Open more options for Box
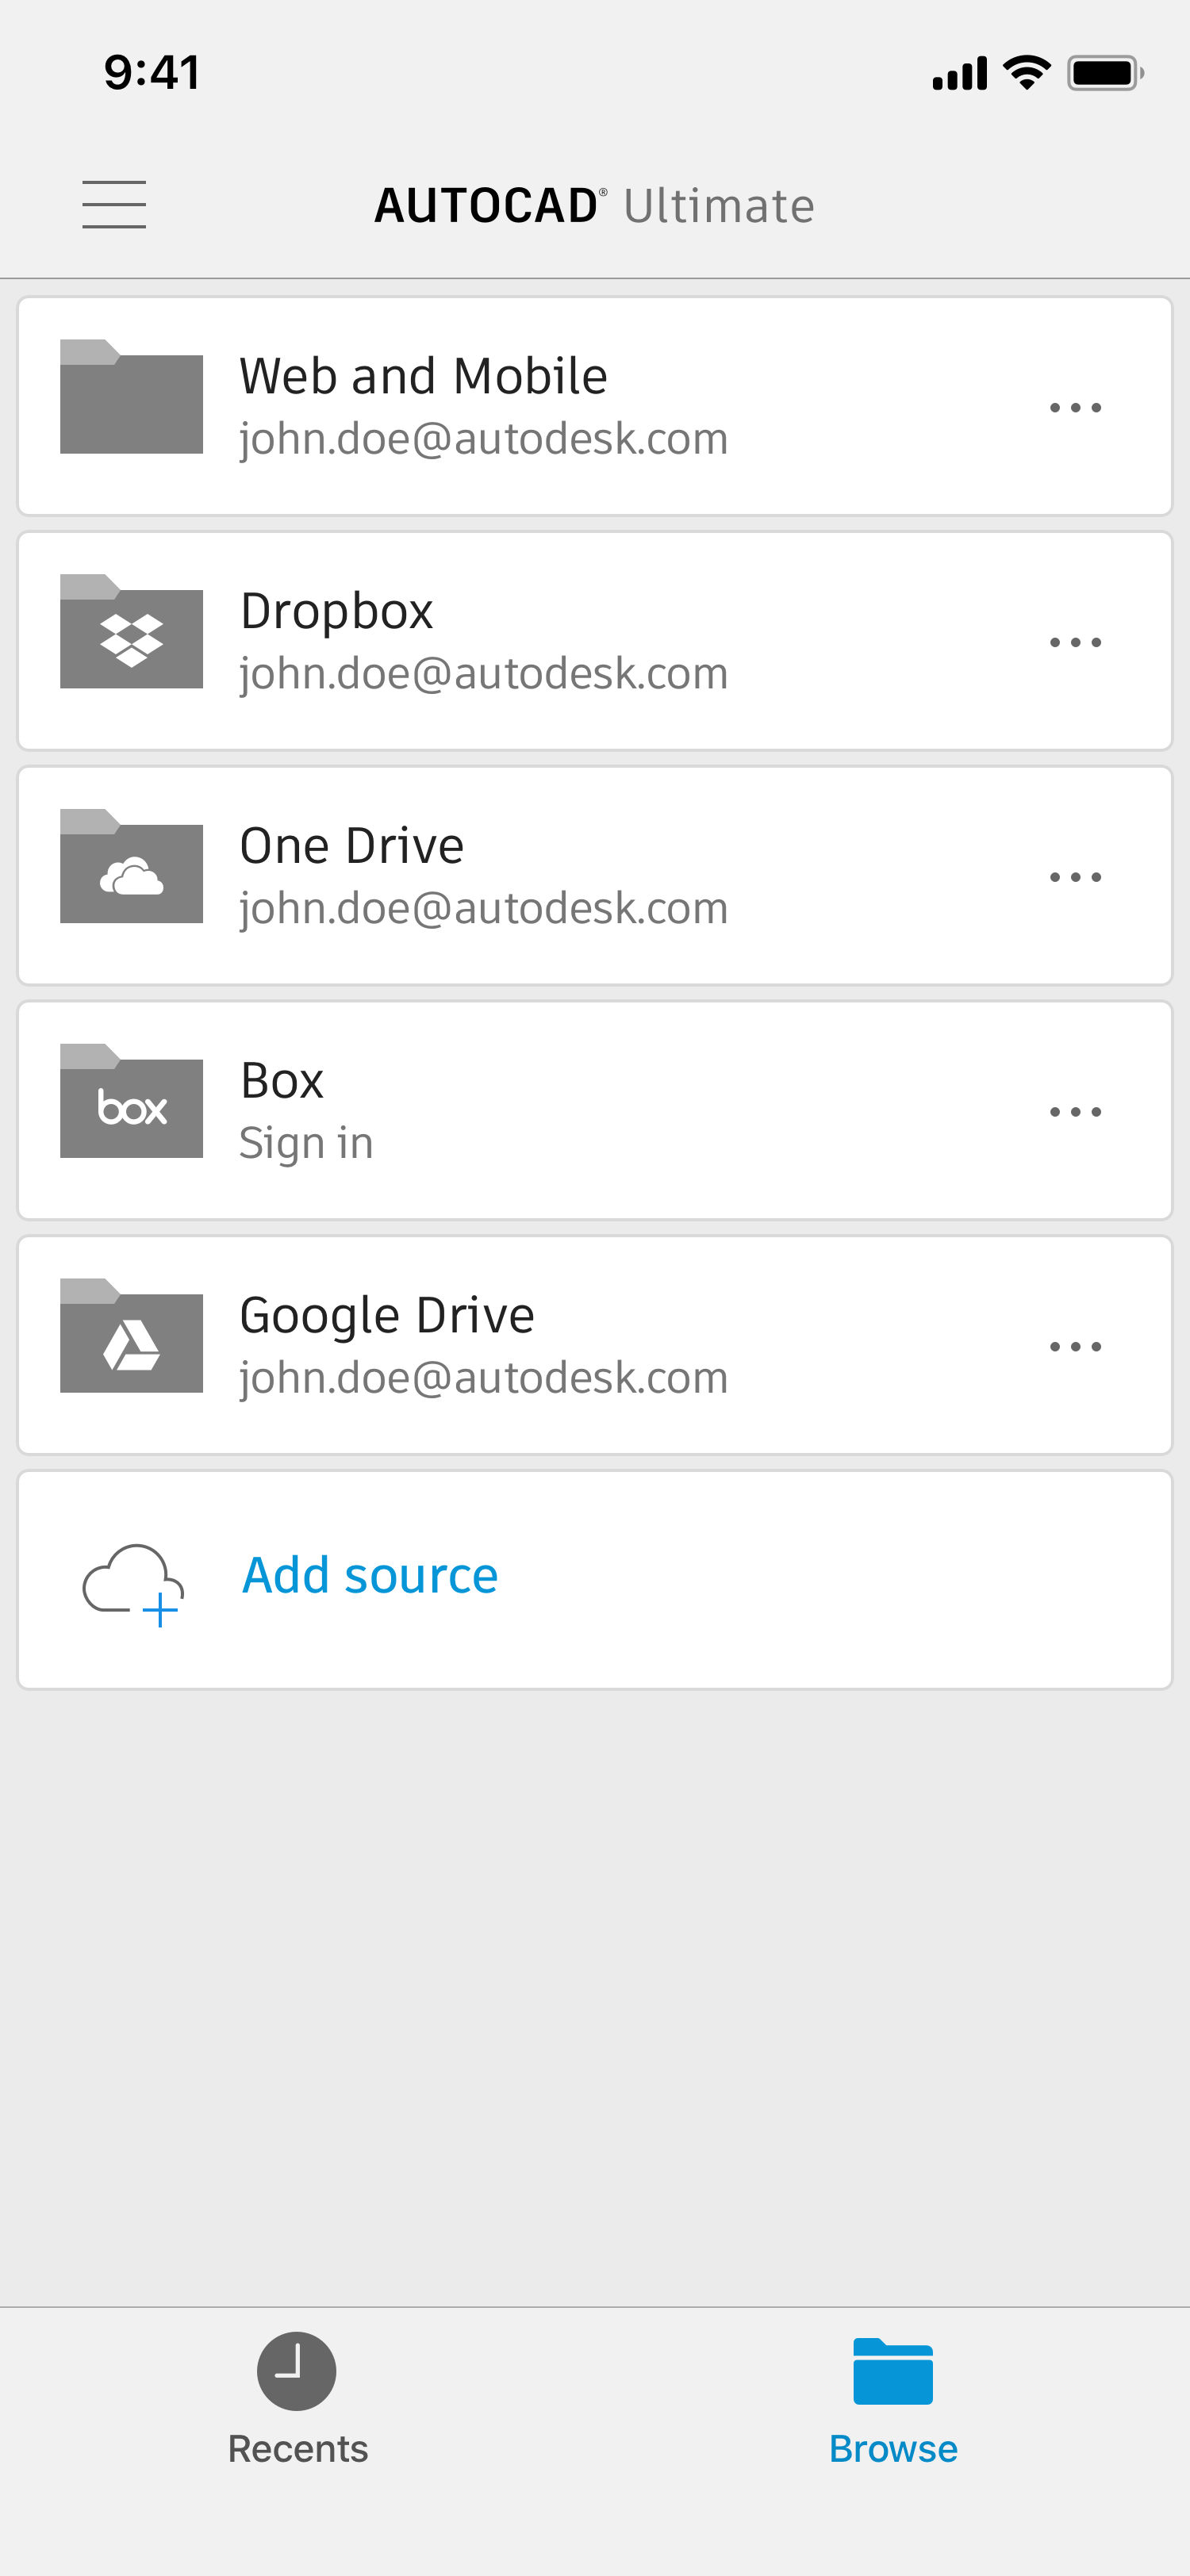 (1076, 1112)
